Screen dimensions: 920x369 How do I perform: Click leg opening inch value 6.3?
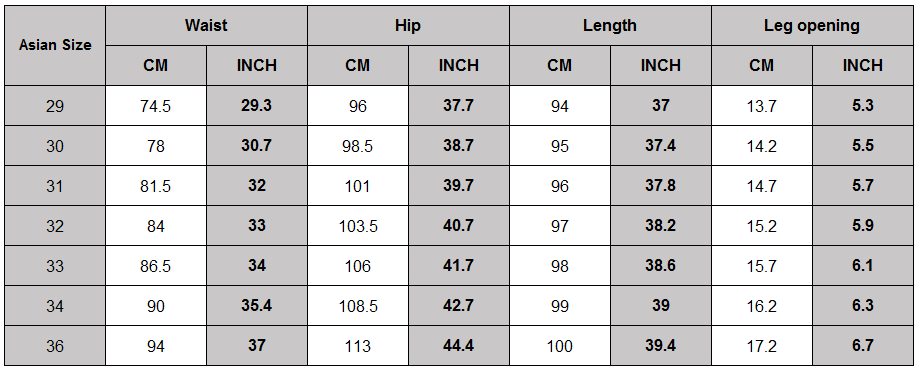point(863,306)
